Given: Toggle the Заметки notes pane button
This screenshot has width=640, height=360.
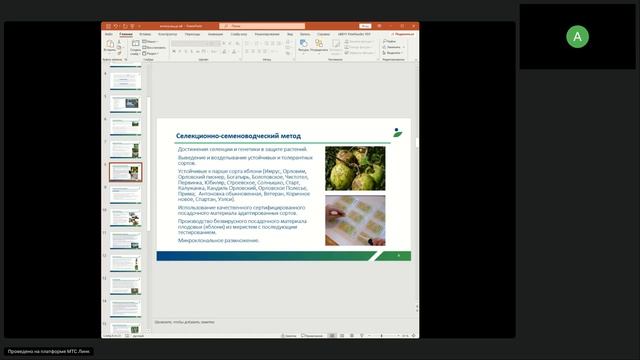Looking at the screenshot, I should [x=289, y=336].
